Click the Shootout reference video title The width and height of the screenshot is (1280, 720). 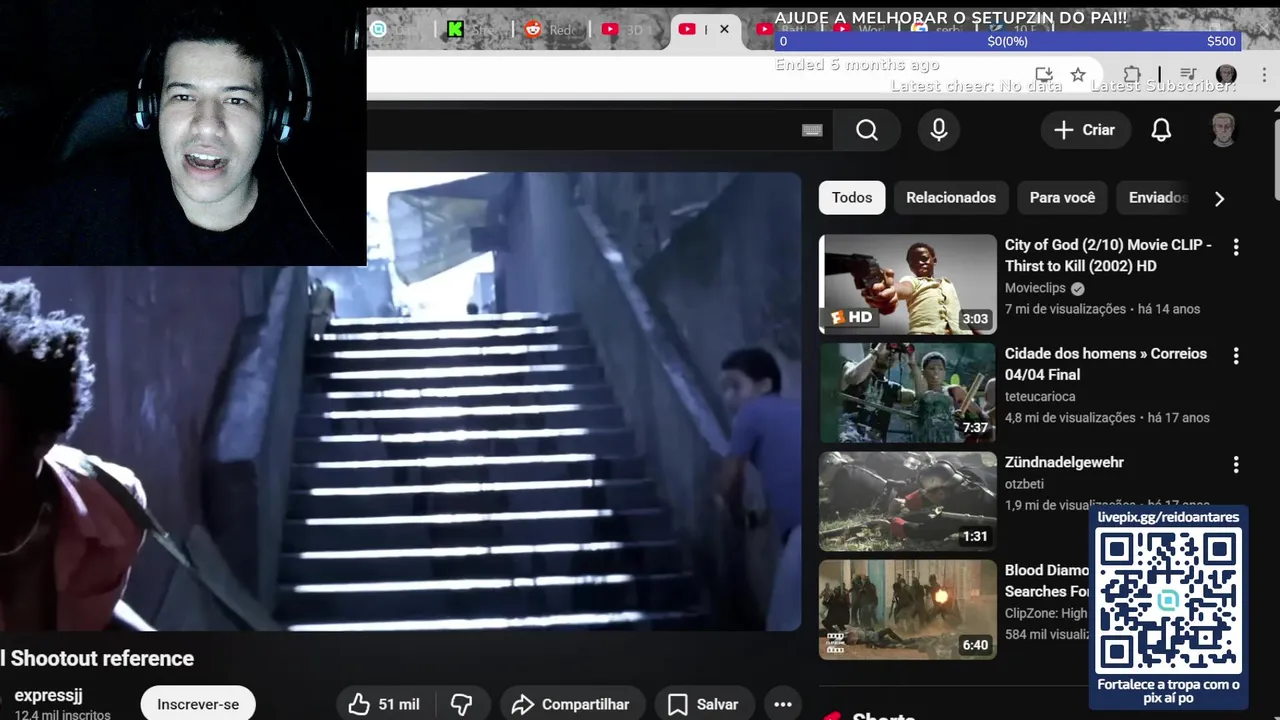(97, 658)
